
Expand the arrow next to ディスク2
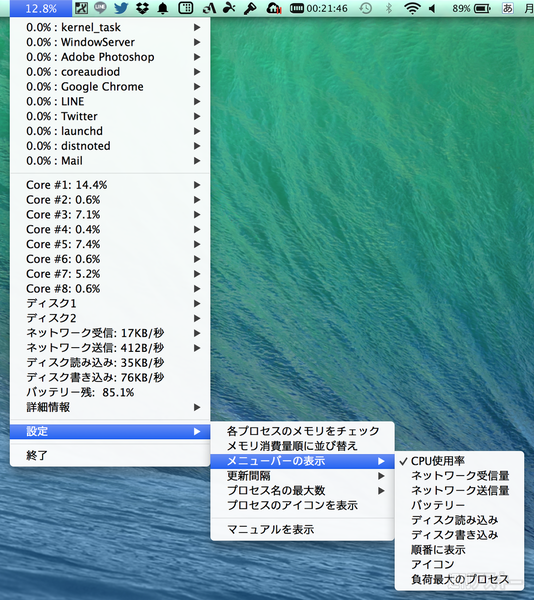pos(197,318)
